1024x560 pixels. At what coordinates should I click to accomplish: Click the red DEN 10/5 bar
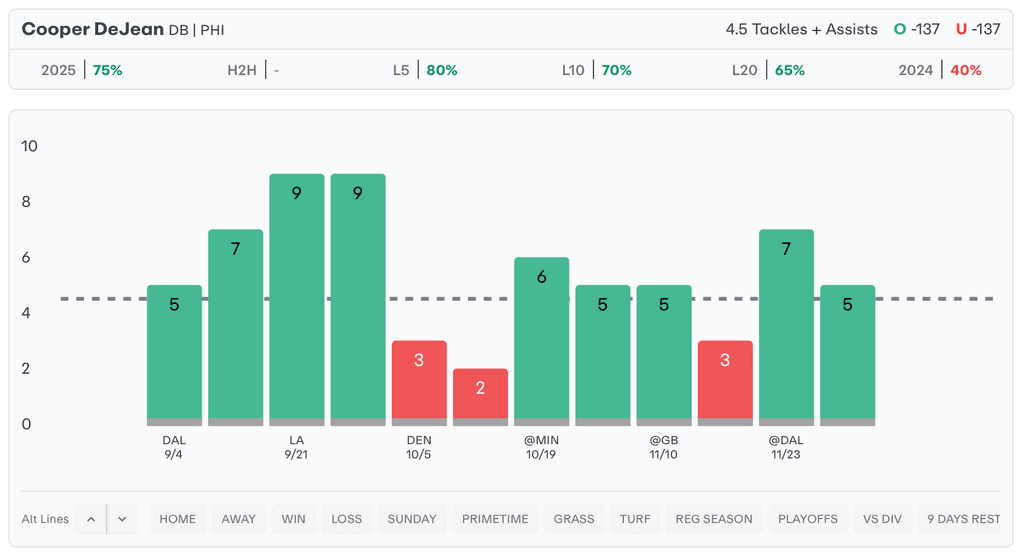click(x=419, y=382)
